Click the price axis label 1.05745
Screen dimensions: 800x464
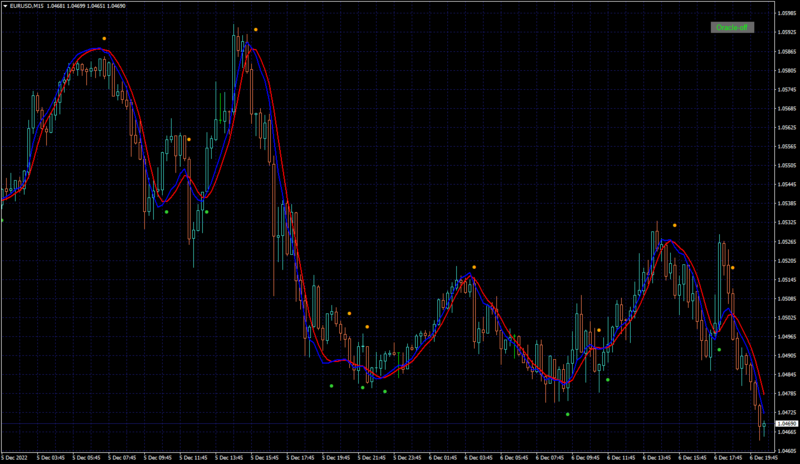[x=786, y=89]
